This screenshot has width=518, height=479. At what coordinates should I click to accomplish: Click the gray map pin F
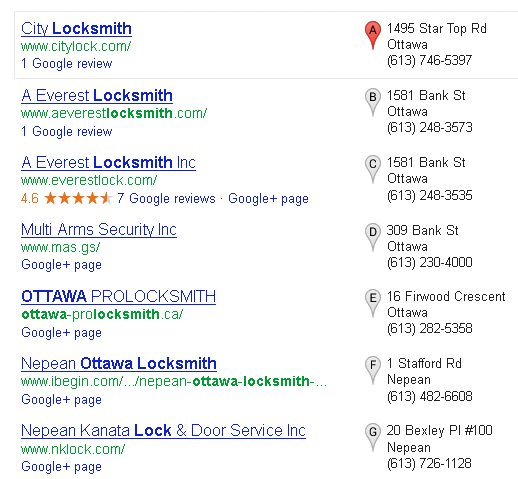tap(373, 370)
